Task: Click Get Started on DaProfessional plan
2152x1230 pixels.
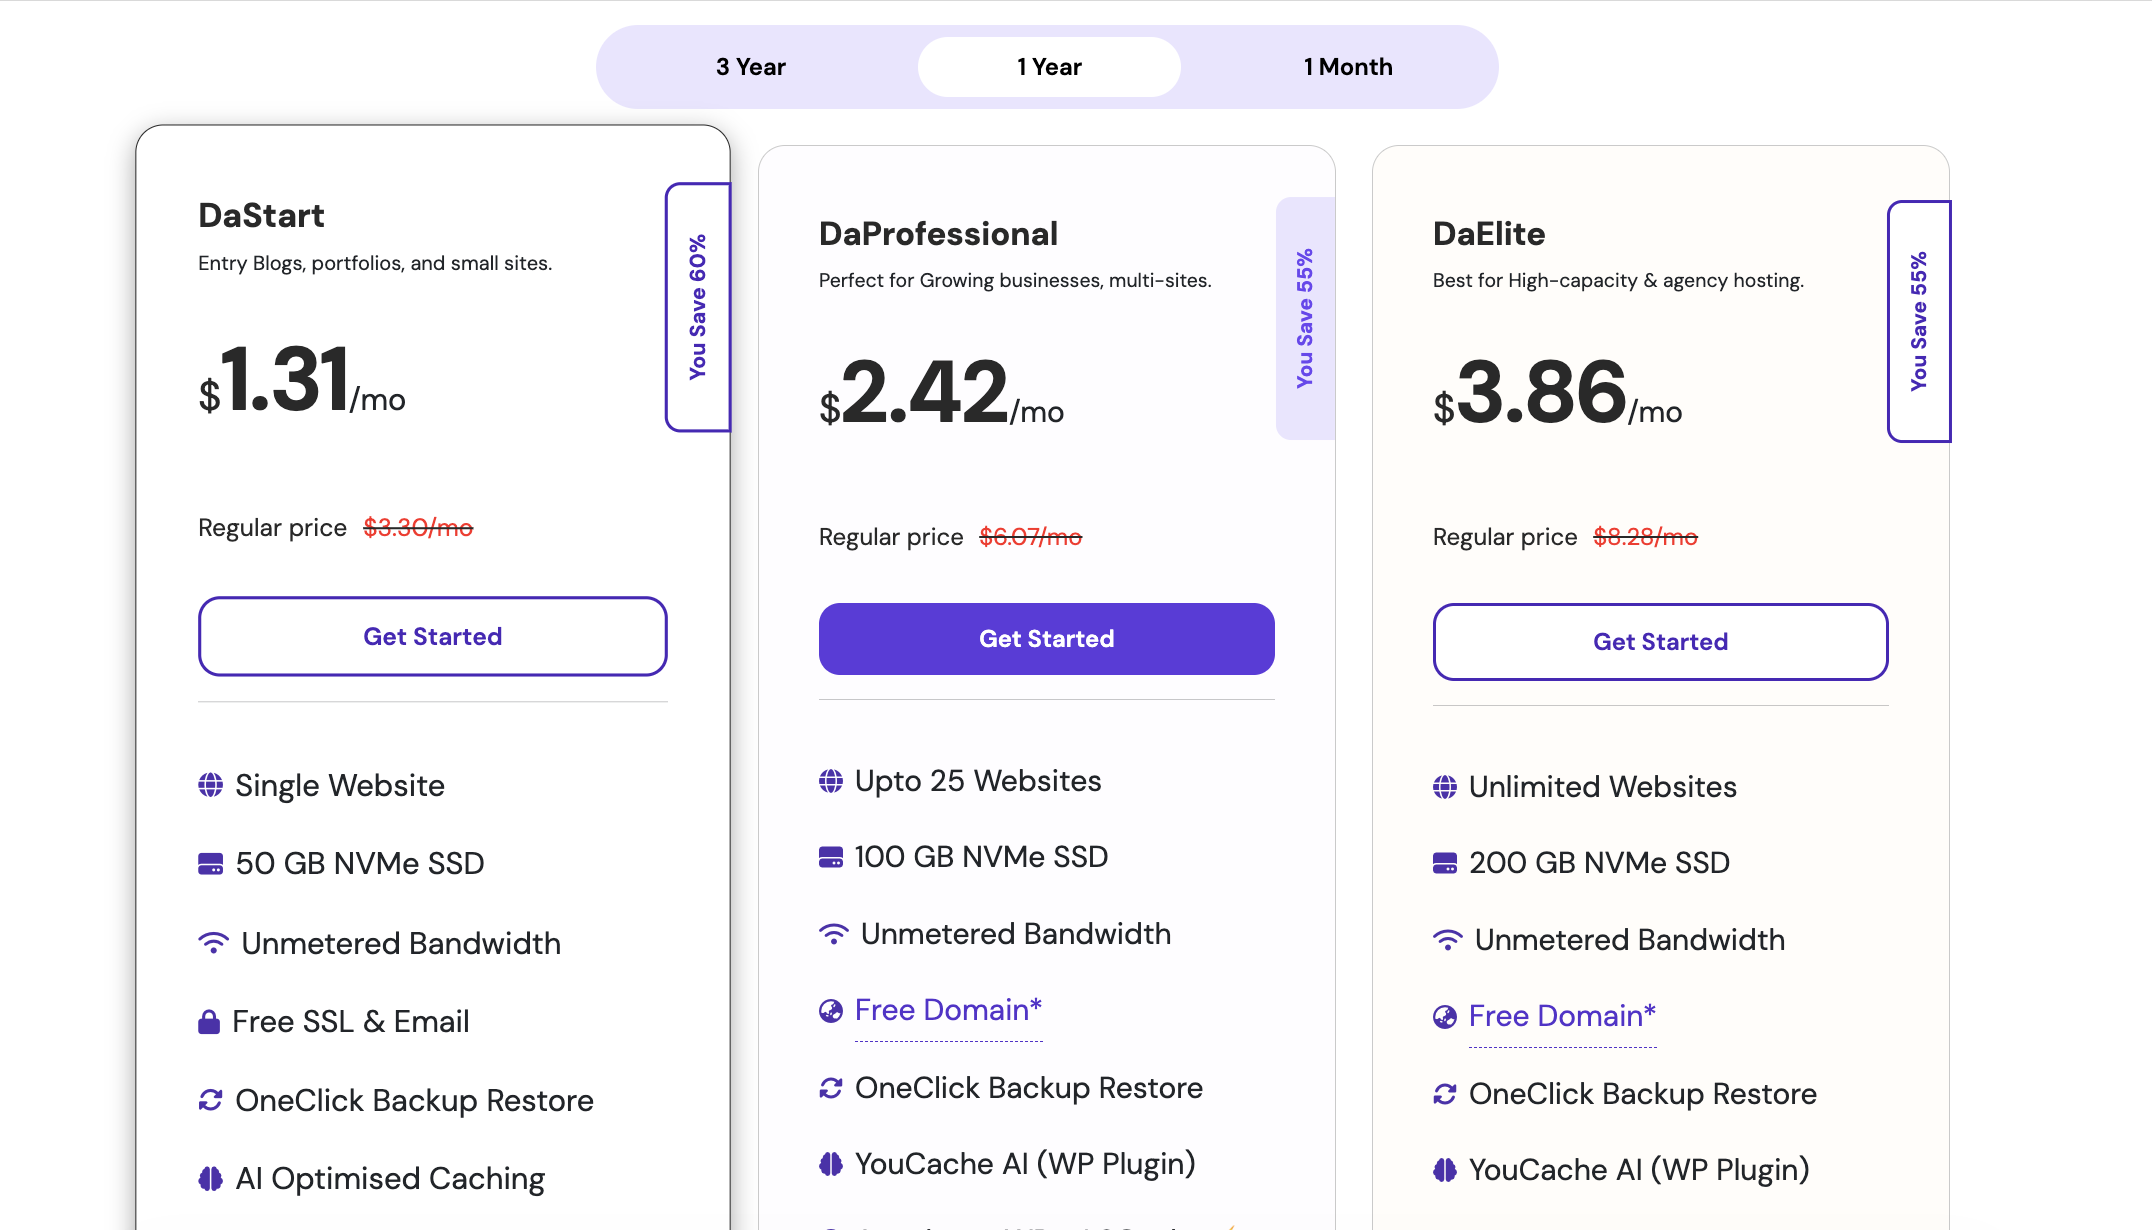Action: pyautogui.click(x=1046, y=639)
